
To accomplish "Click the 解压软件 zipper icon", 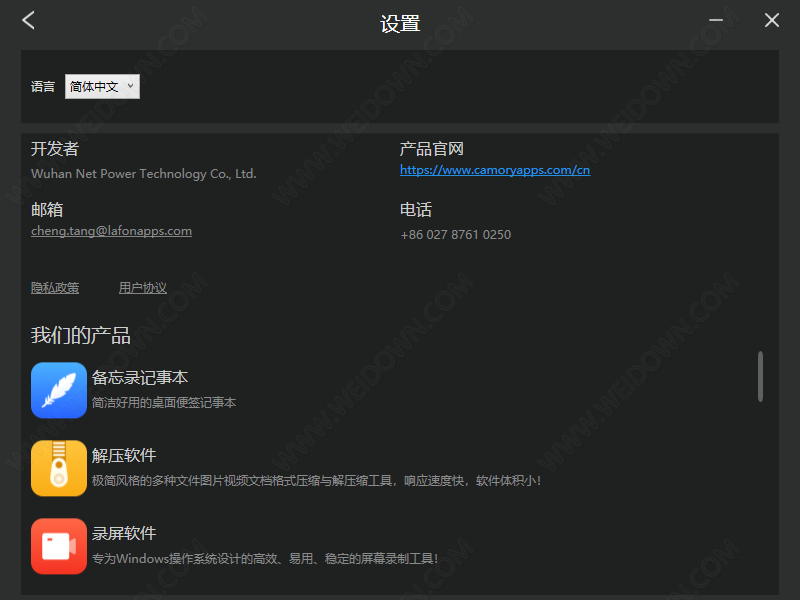I will tap(59, 468).
